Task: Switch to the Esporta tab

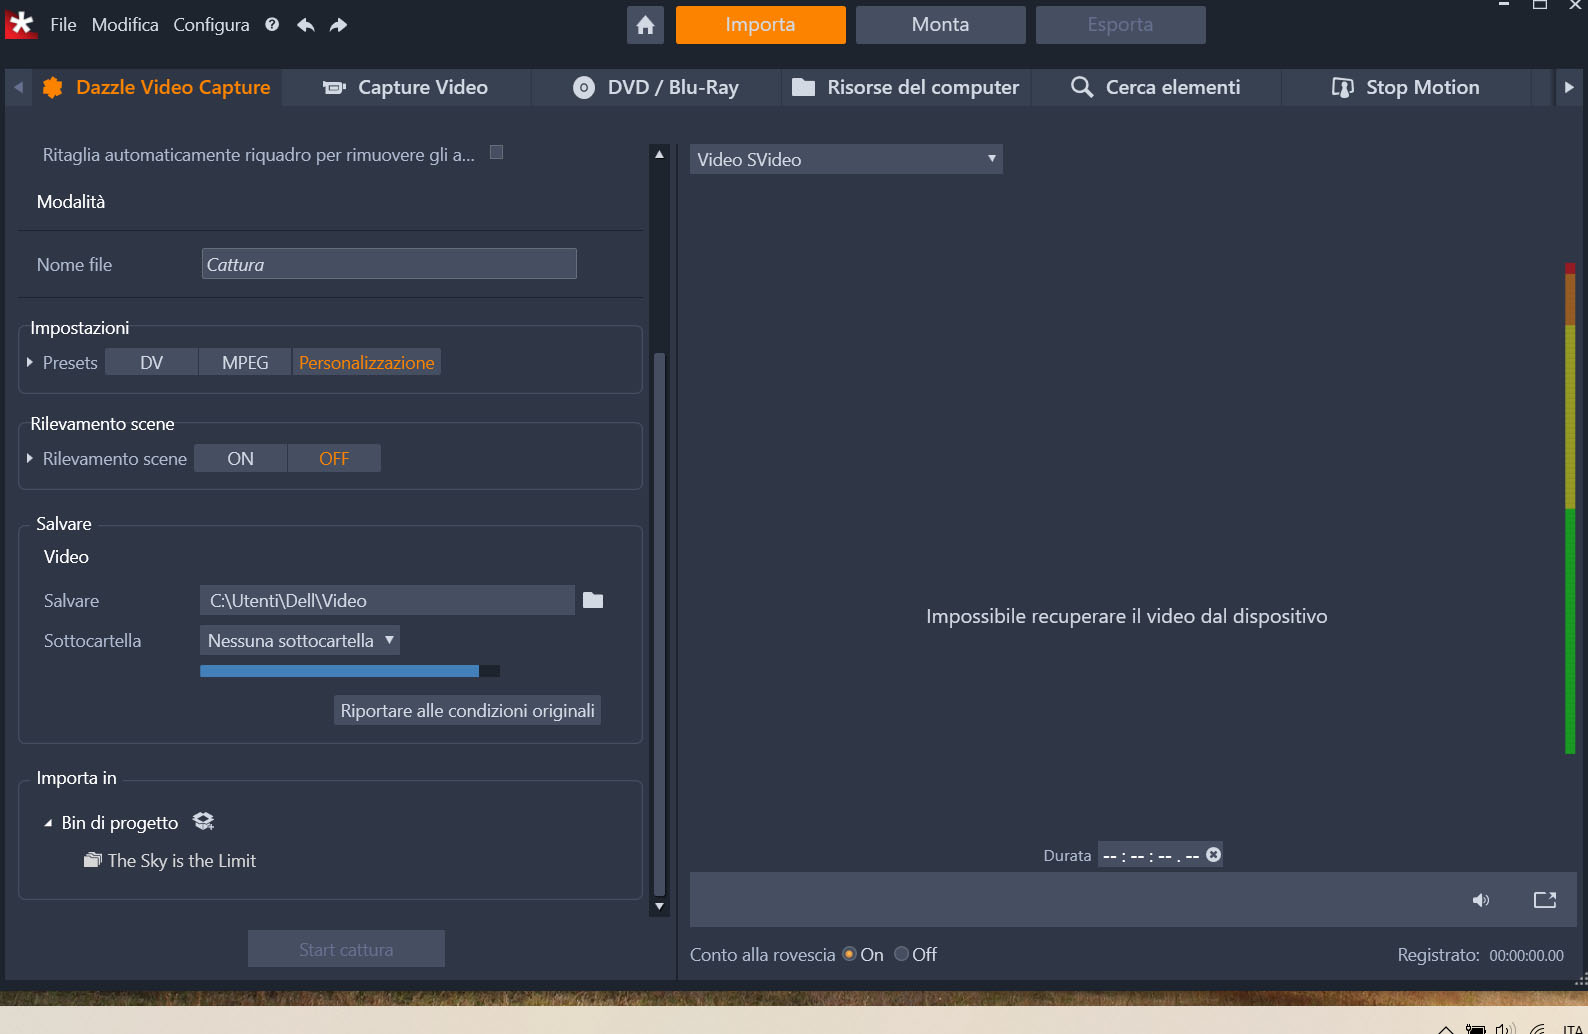Action: (1120, 25)
